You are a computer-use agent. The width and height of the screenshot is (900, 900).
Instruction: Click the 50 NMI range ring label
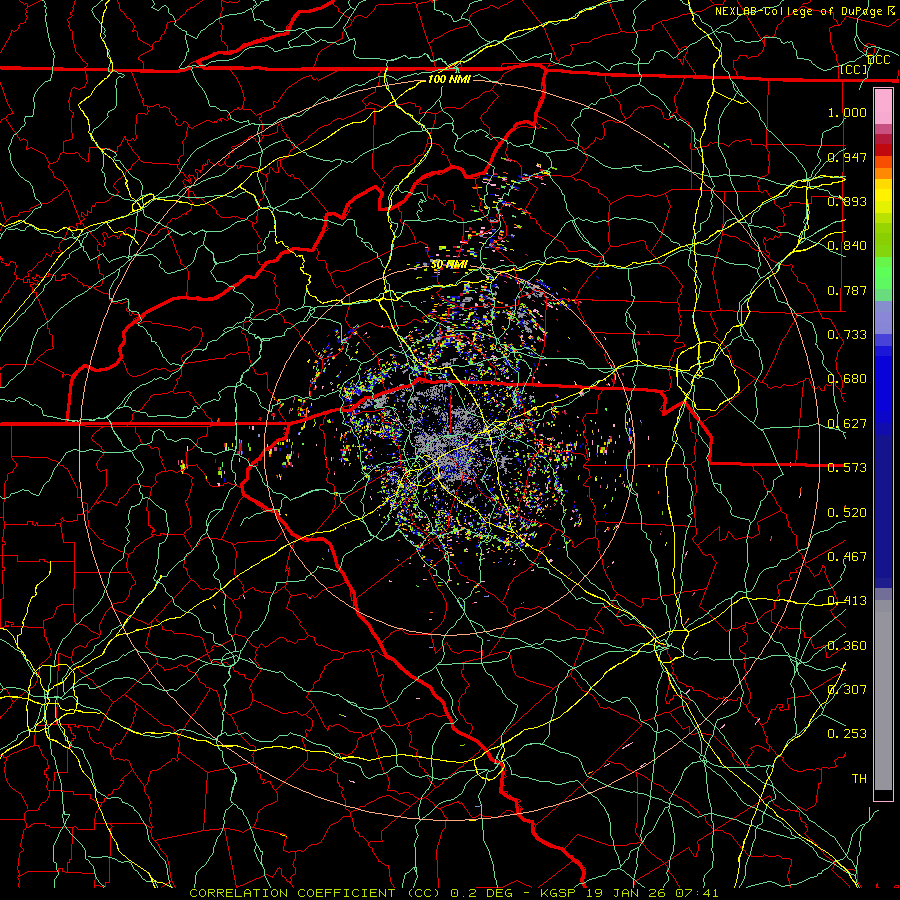[449, 265]
